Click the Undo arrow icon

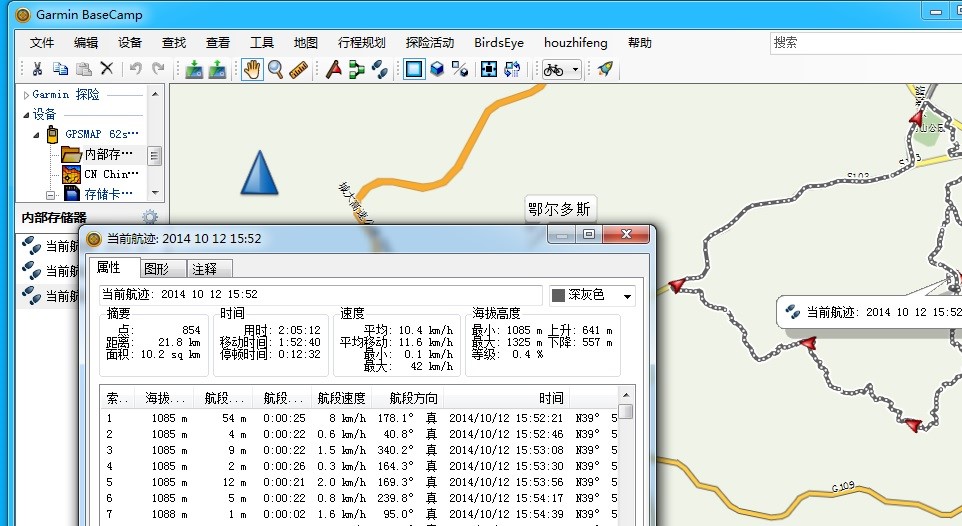(136, 69)
